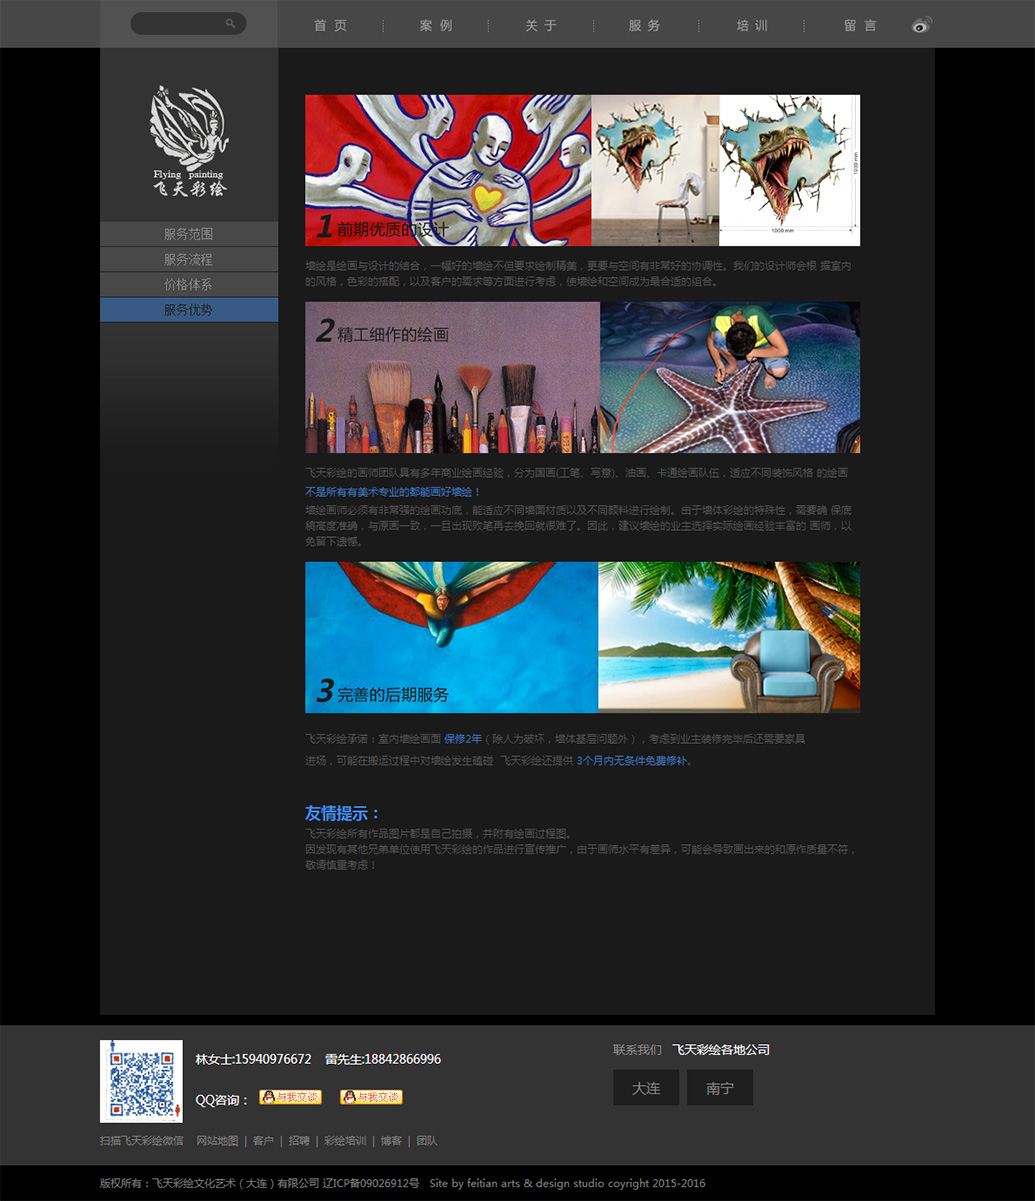Select 服务范围 in the sidebar
The width and height of the screenshot is (1035, 1201).
click(189, 234)
